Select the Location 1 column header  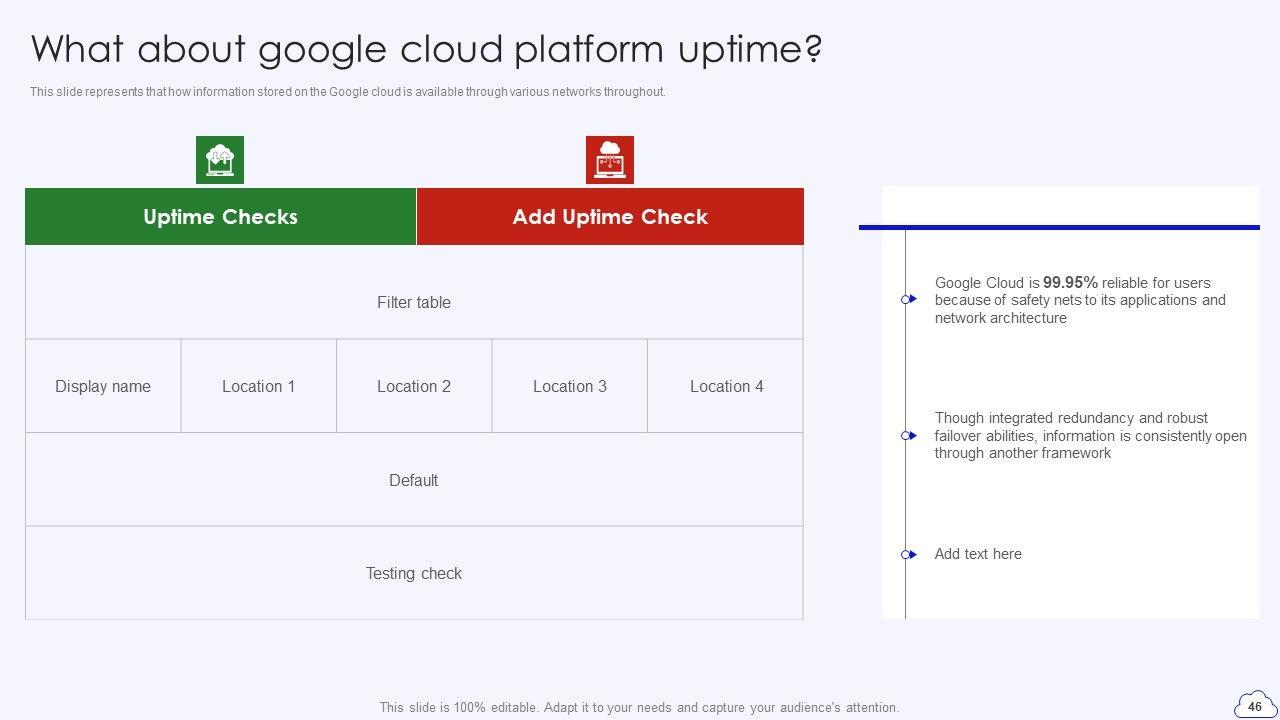[259, 386]
